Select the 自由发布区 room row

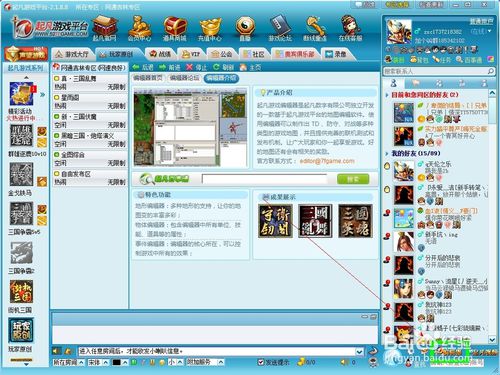[89, 178]
